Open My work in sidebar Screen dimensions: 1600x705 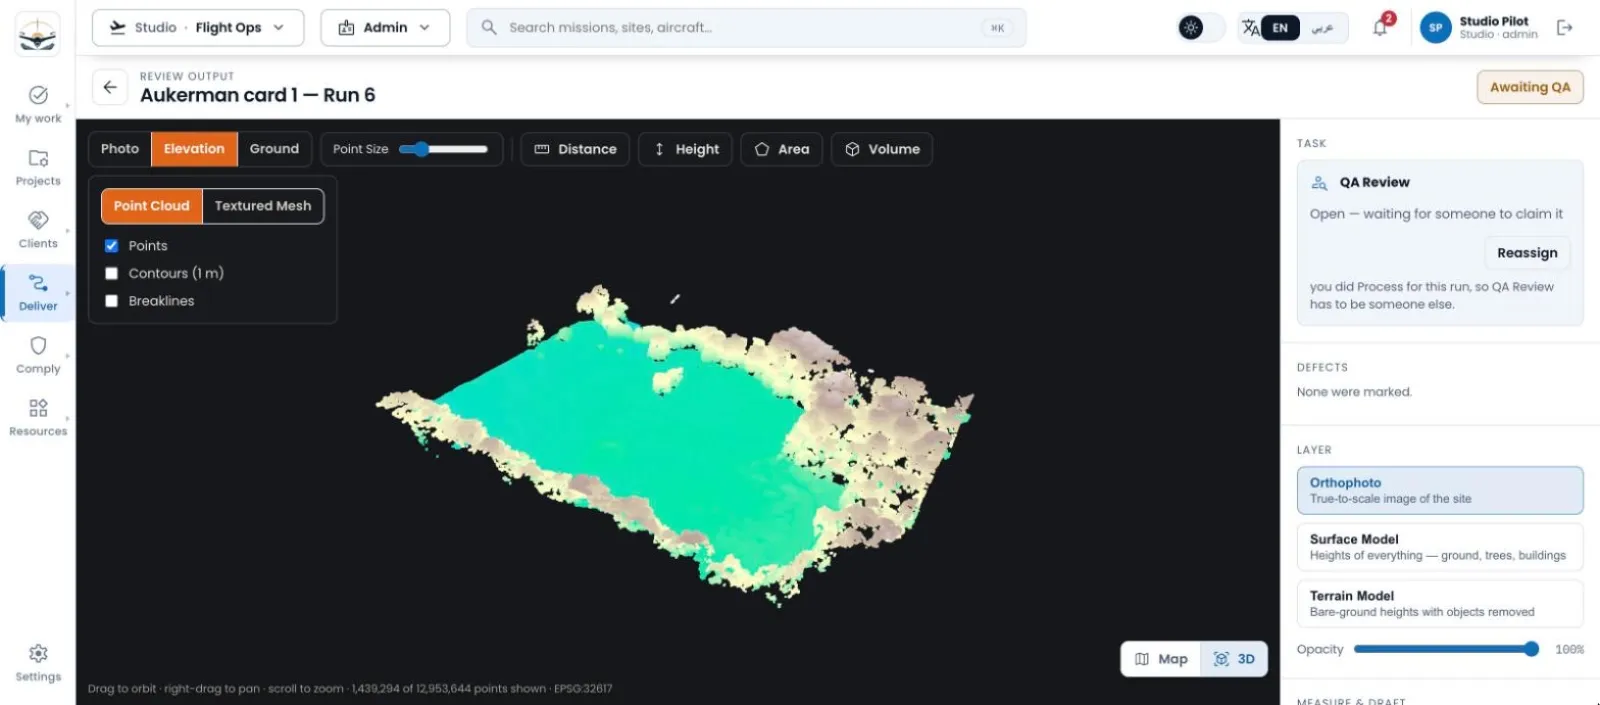pyautogui.click(x=38, y=104)
